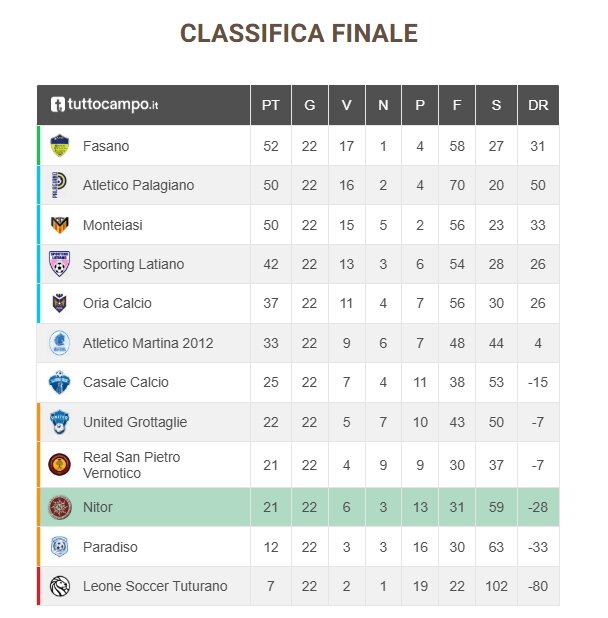Click the V wins column header
The width and height of the screenshot is (608, 618).
coord(346,105)
